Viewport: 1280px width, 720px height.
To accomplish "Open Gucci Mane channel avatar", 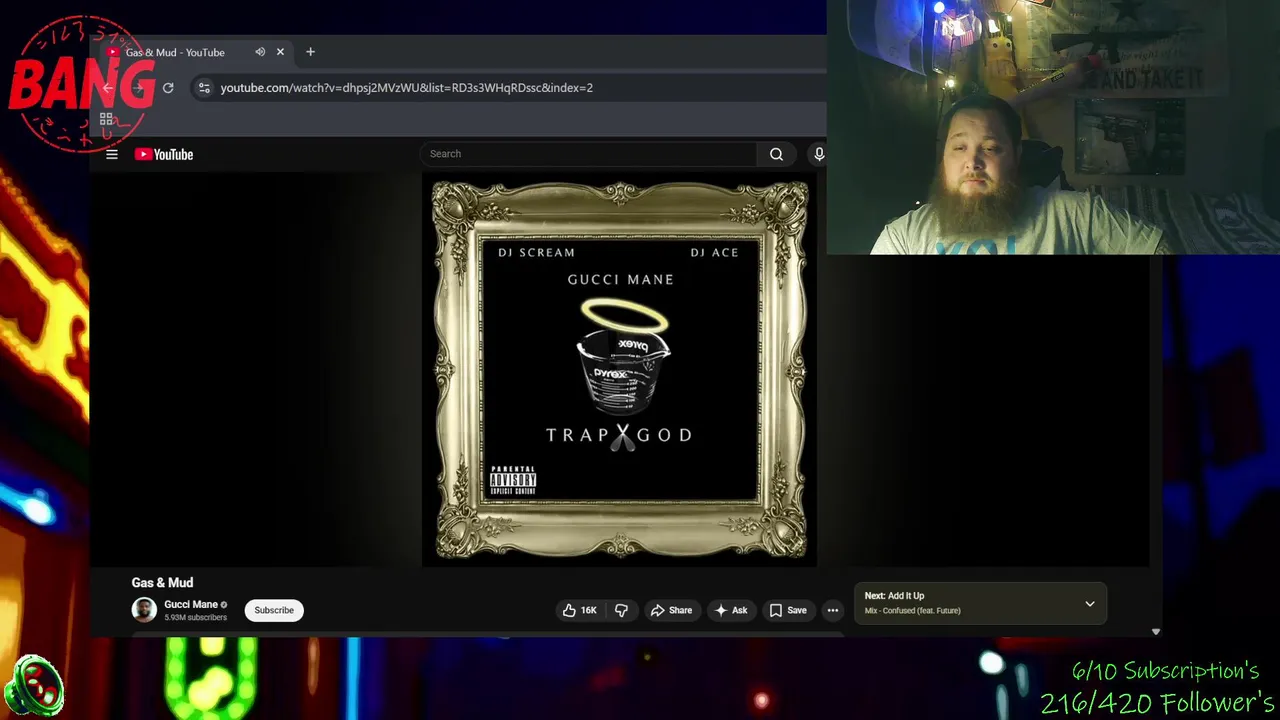I will [144, 610].
